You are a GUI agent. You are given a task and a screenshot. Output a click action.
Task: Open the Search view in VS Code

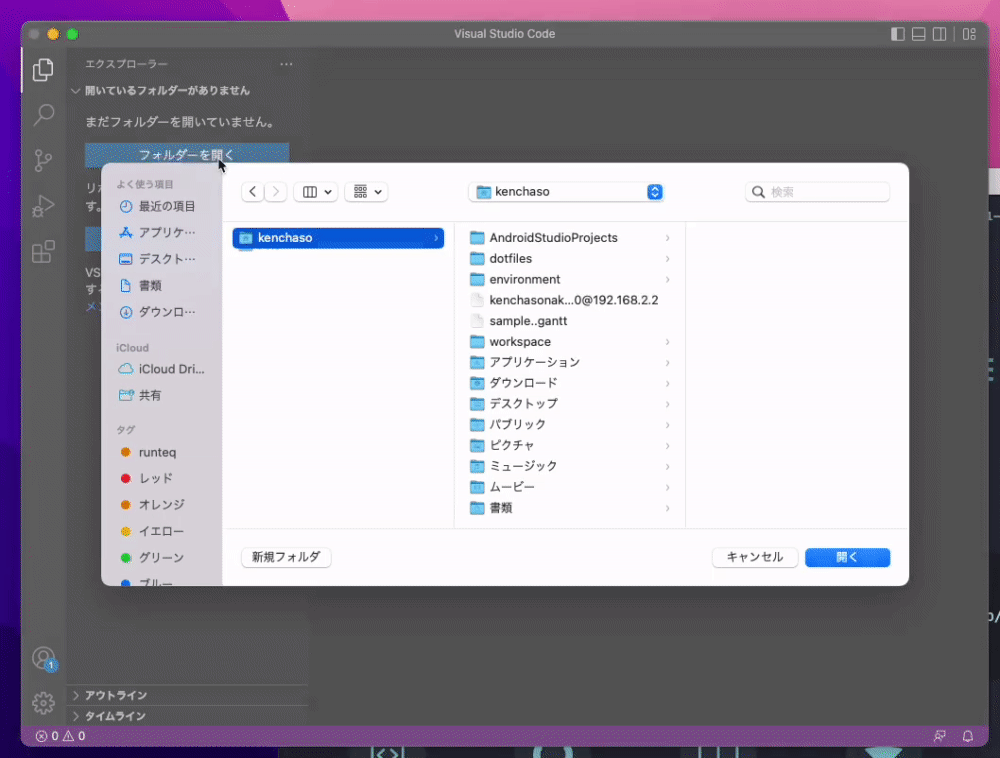43,115
